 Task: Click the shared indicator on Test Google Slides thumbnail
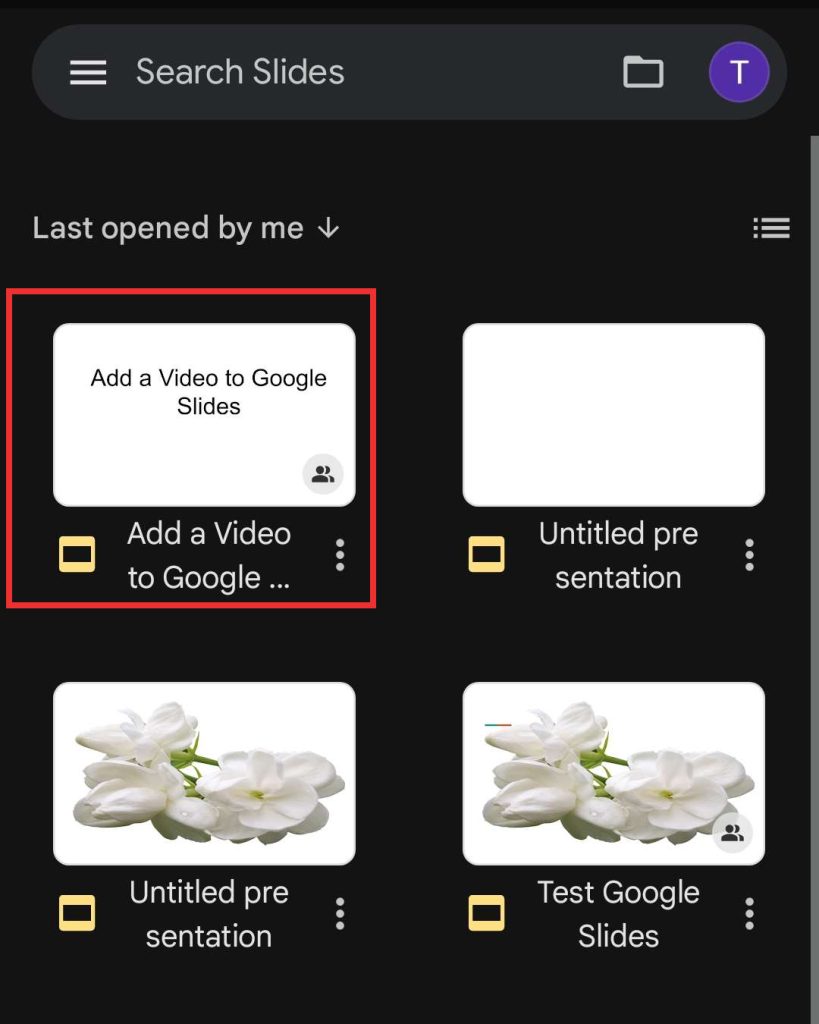731,833
